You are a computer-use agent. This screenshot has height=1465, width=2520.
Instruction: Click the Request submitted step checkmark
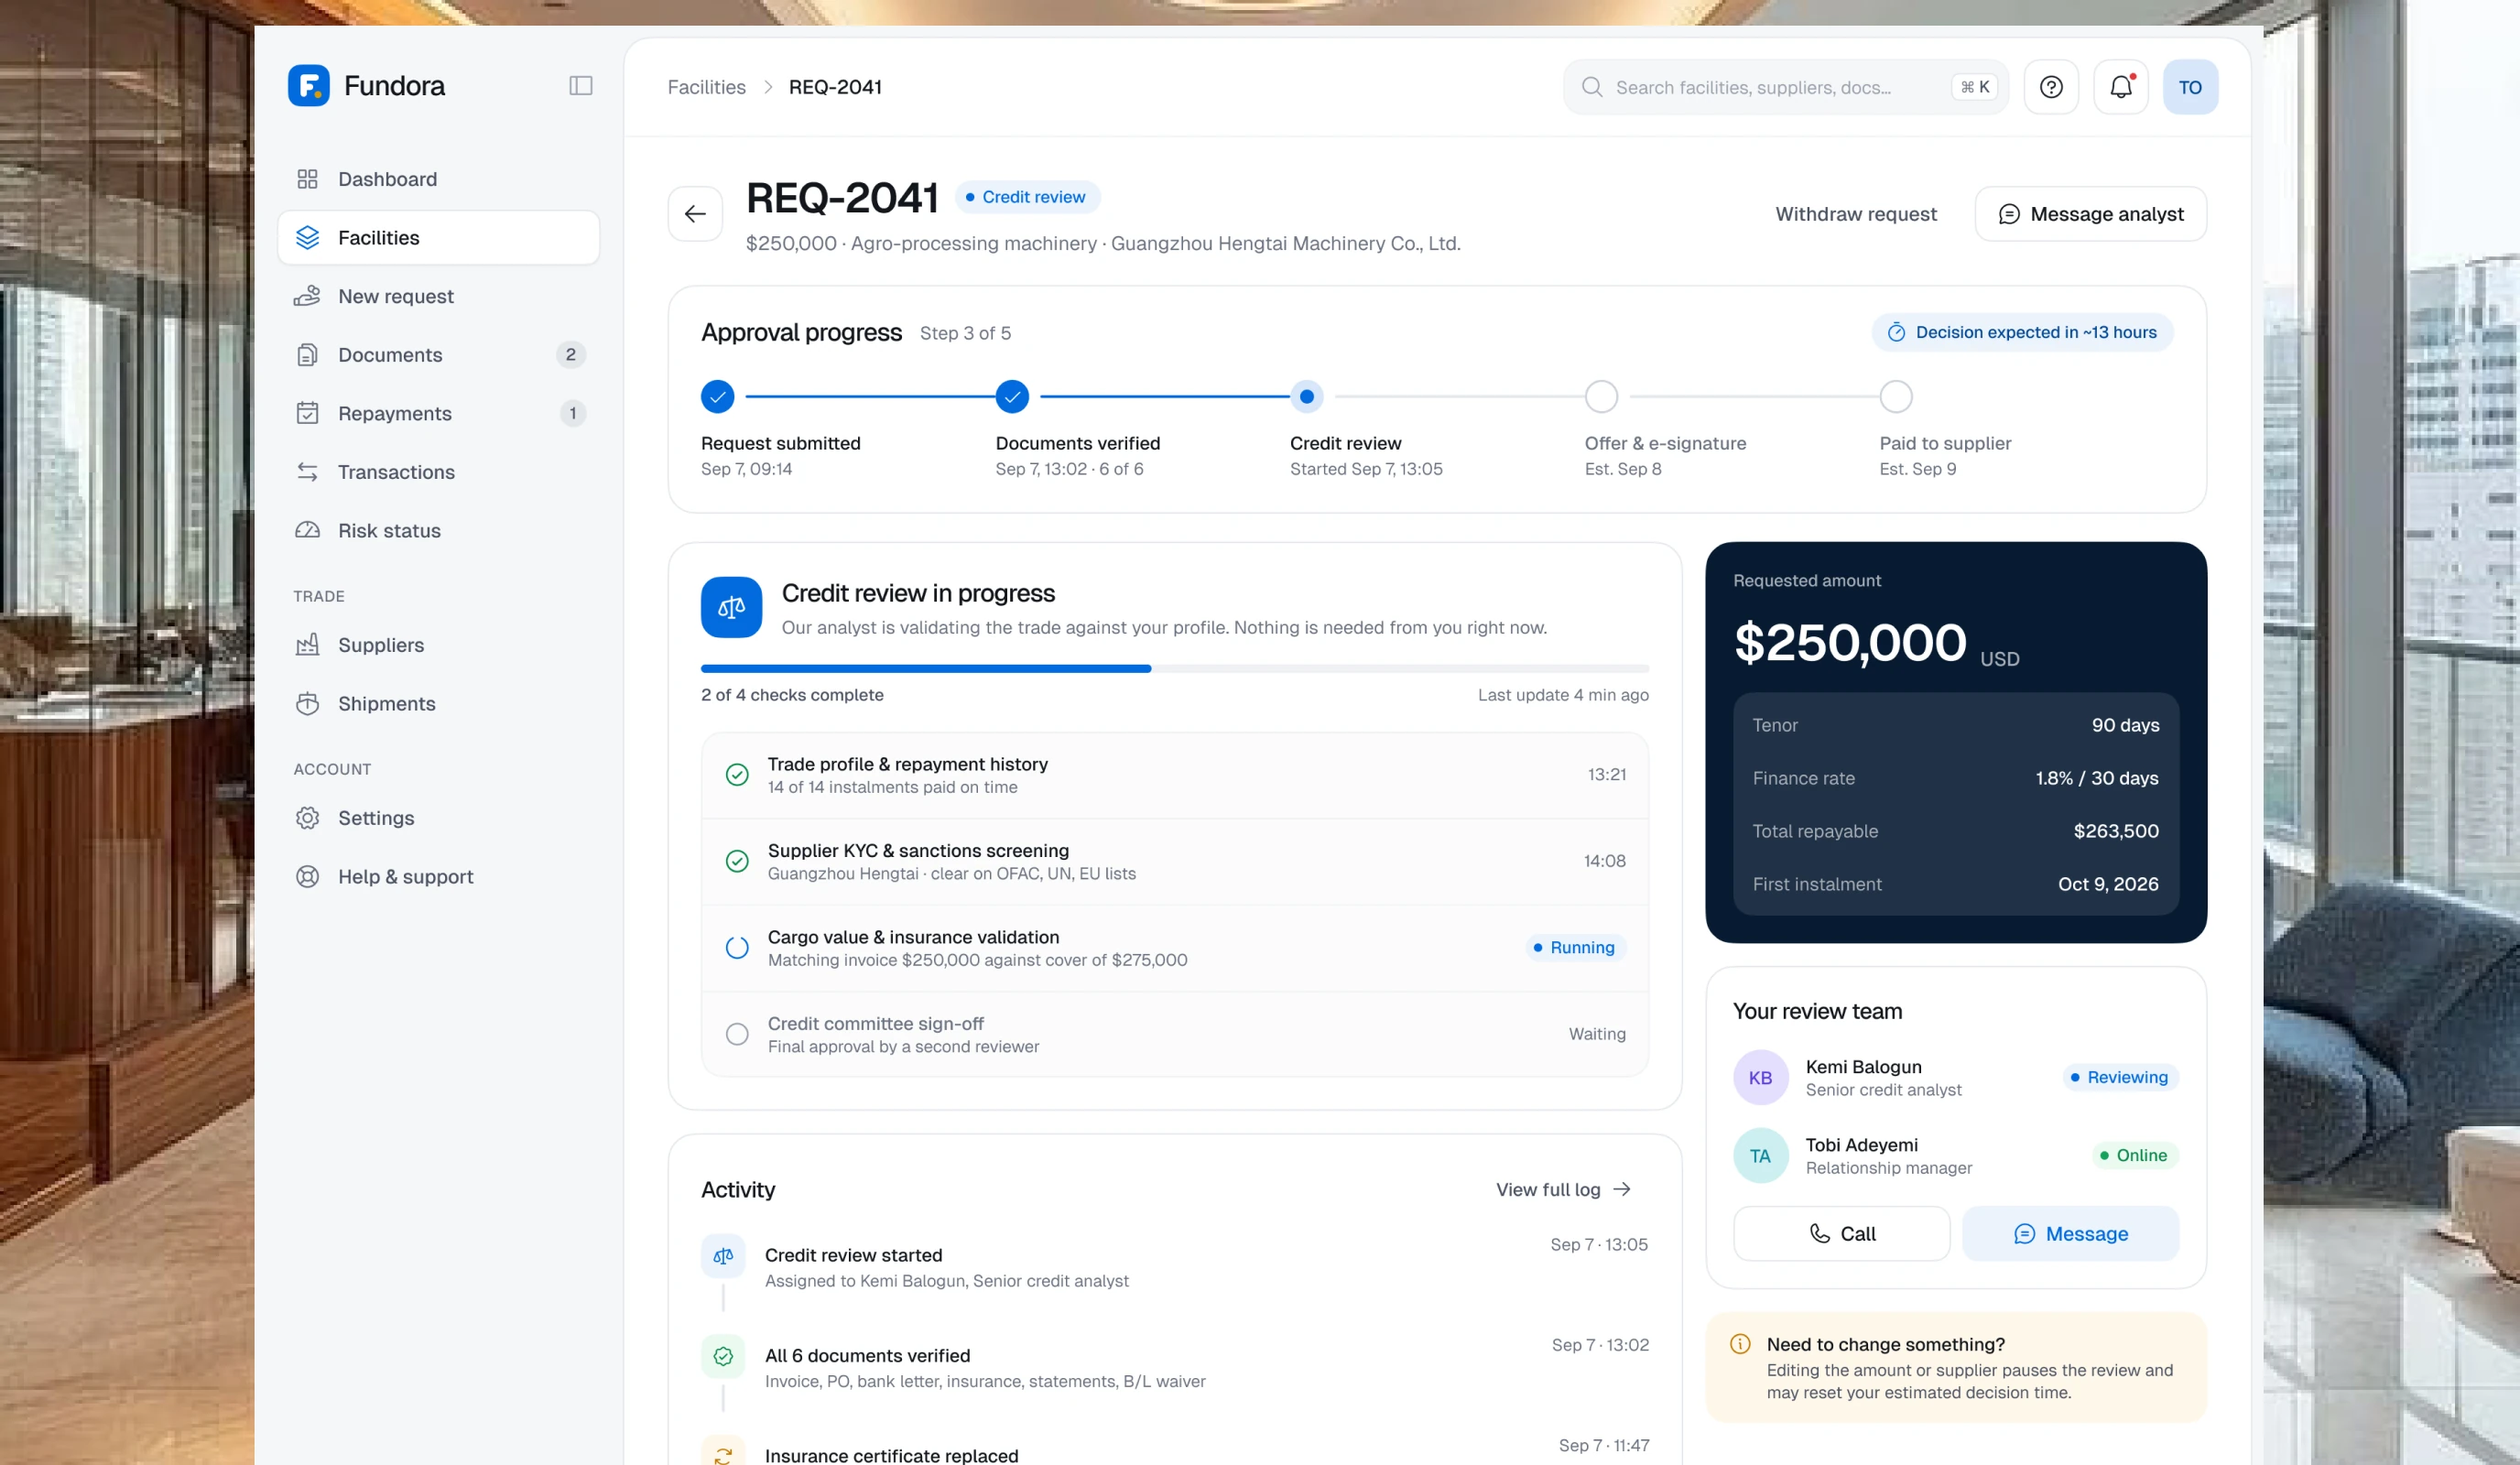pyautogui.click(x=717, y=397)
